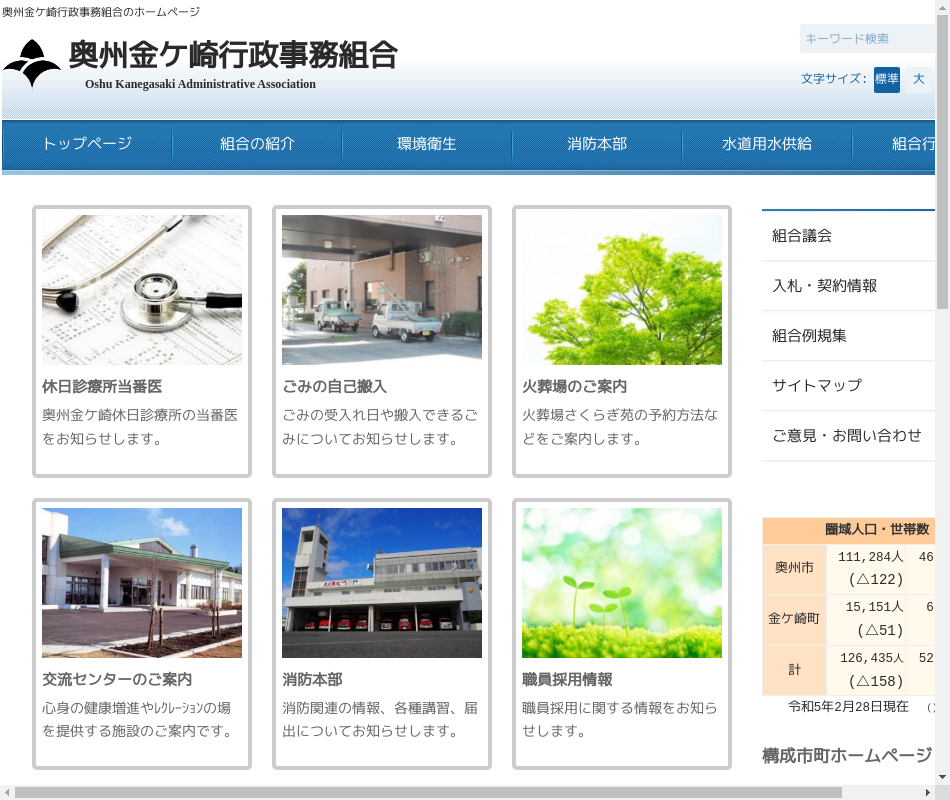950x800 pixels.
Task: Open the トップページ menu item
Action: click(x=87, y=144)
